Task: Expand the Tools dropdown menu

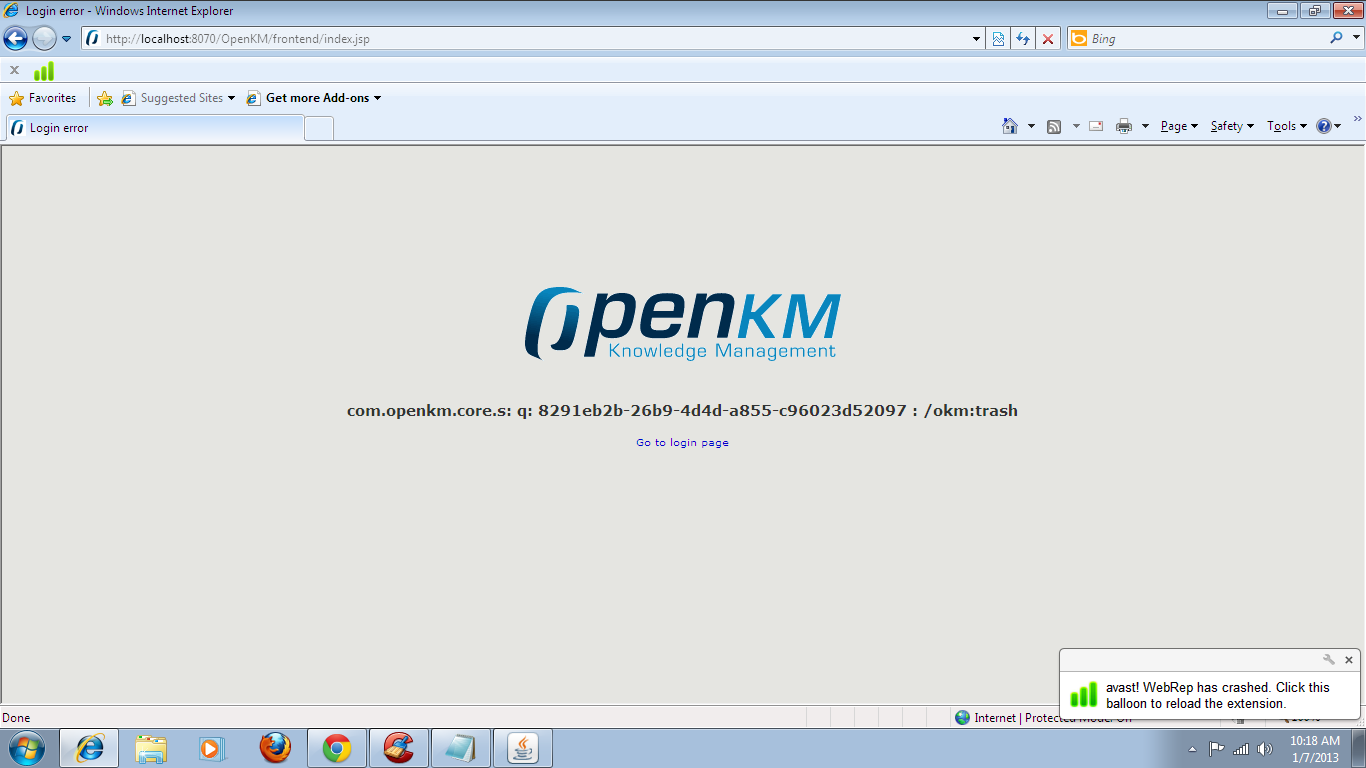Action: click(x=1287, y=126)
